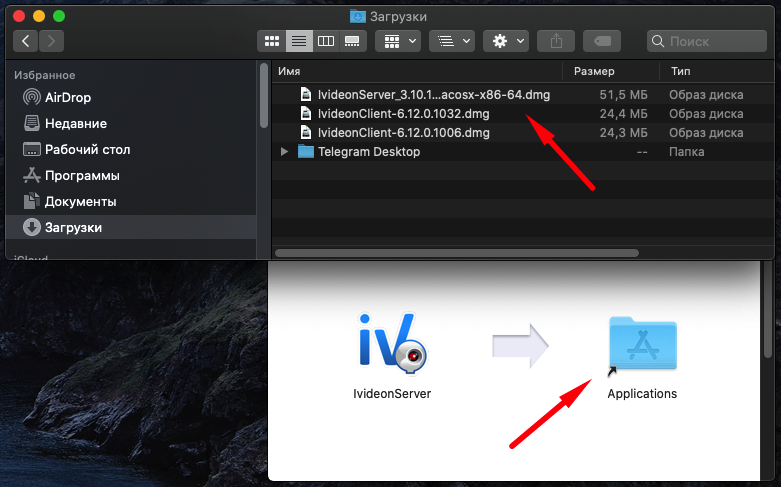This screenshot has width=781, height=487.
Task: Click the Share toolbar button
Action: point(556,41)
